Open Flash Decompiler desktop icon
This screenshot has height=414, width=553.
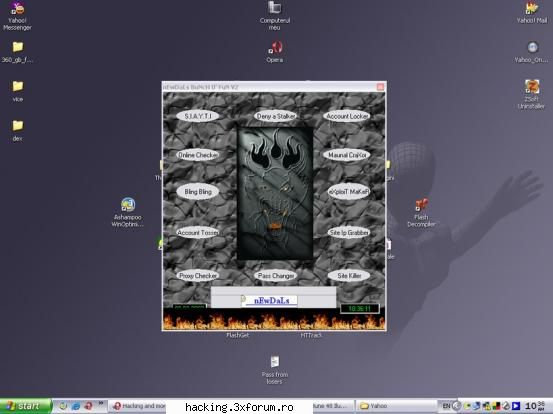coord(421,213)
